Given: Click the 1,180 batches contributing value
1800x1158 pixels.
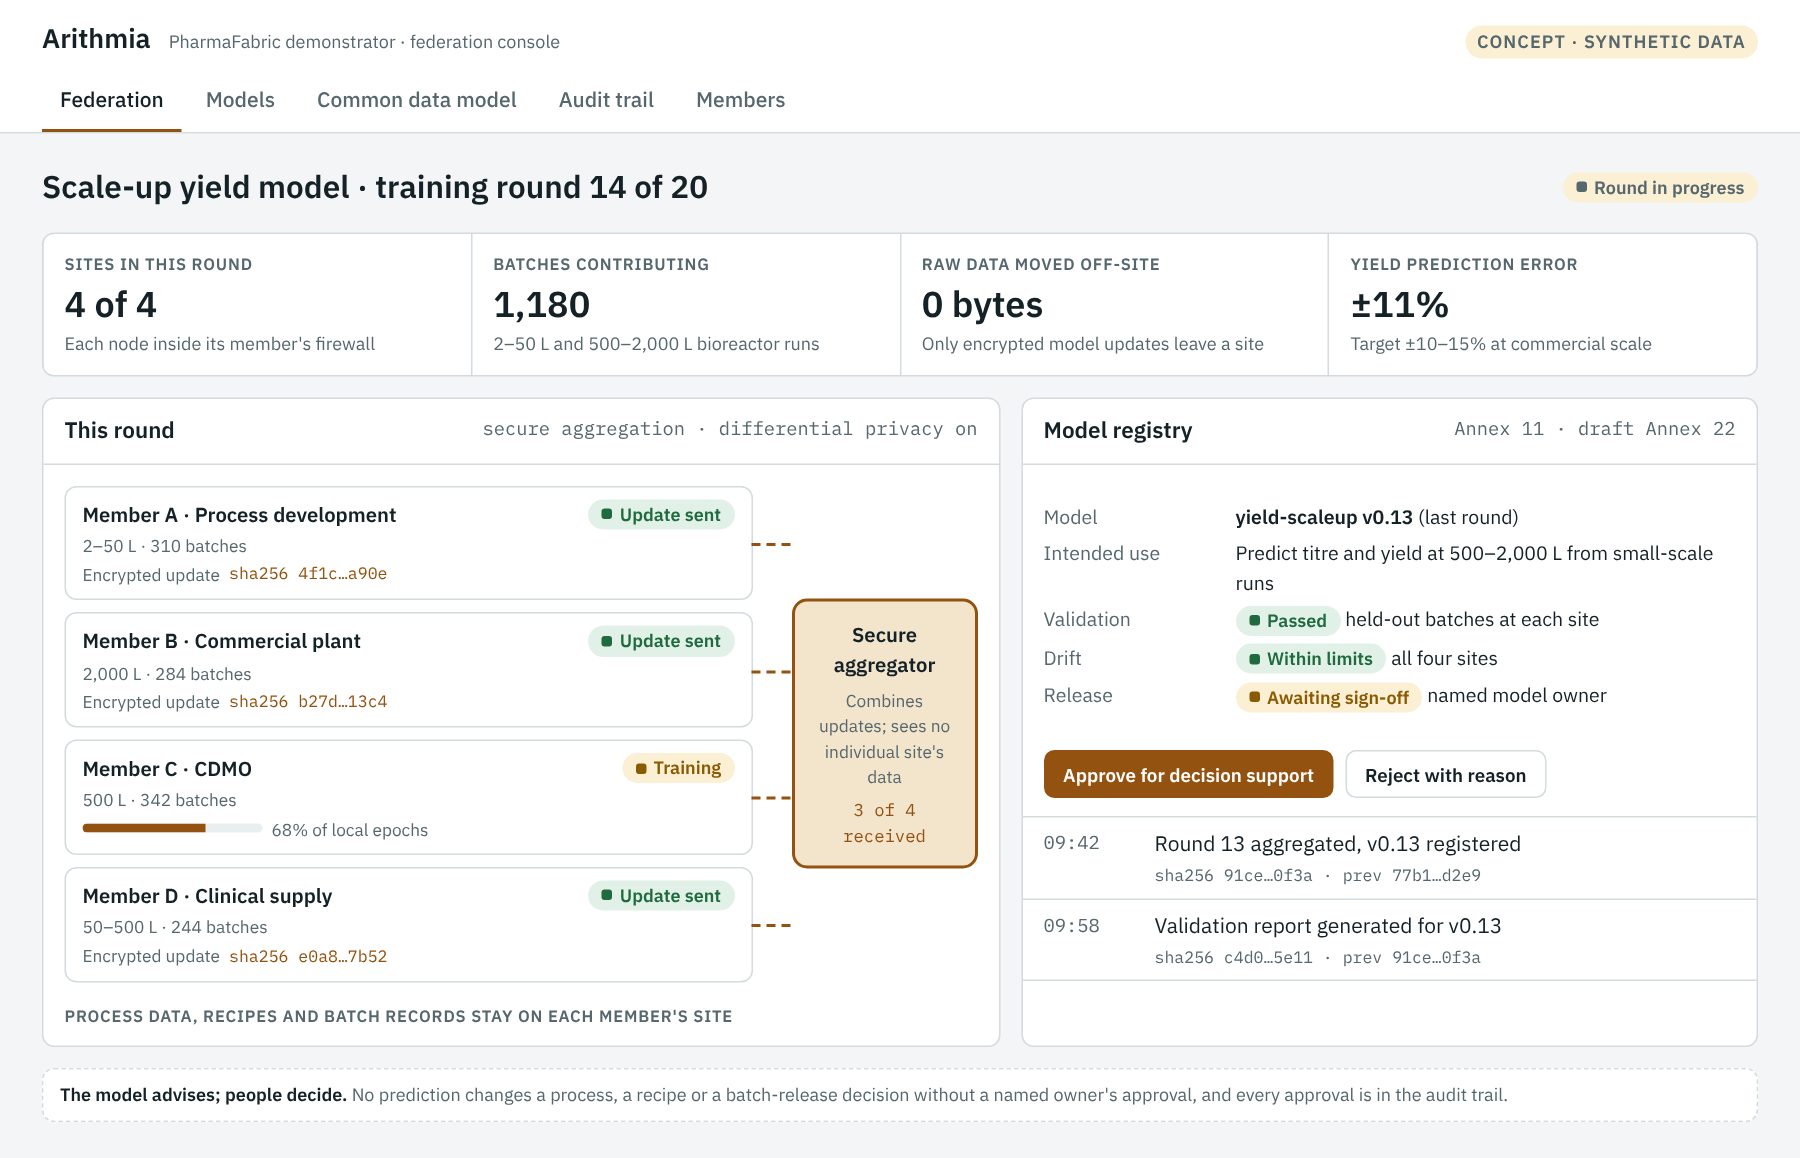Looking at the screenshot, I should point(542,305).
